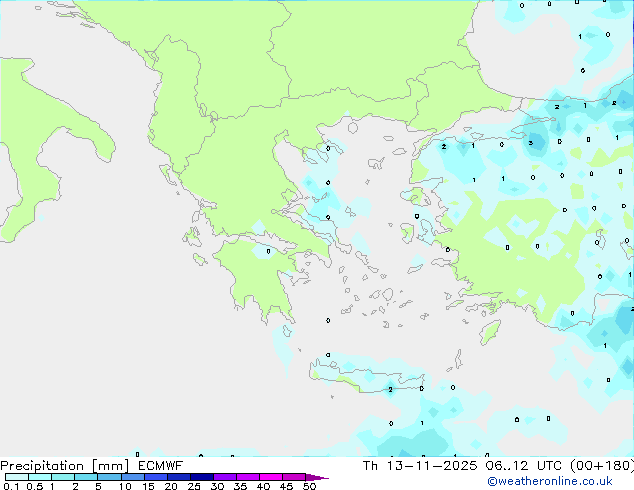This screenshot has height=490, width=634.
Task: Click the '35' legend scale label
Action: click(240, 486)
